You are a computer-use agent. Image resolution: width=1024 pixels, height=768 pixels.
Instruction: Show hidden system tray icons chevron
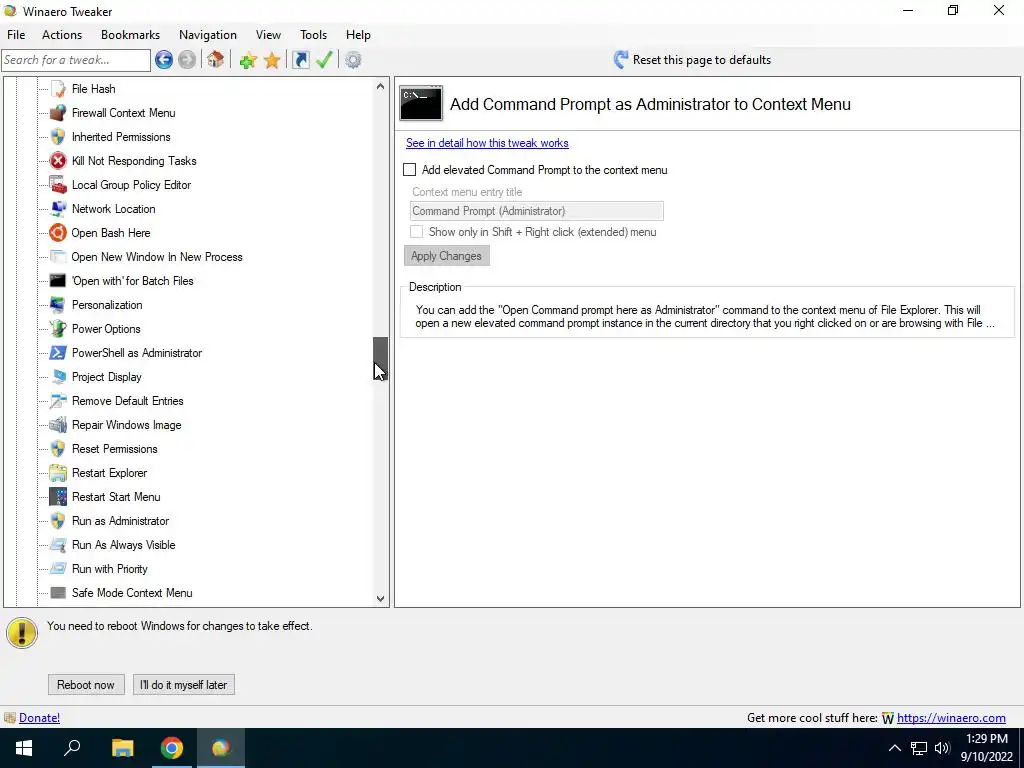pos(895,748)
